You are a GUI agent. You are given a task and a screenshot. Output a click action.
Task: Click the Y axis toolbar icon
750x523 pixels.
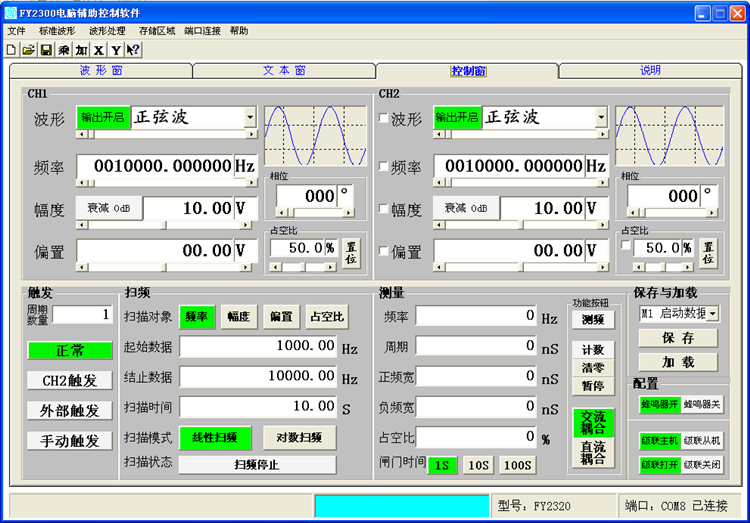click(116, 50)
